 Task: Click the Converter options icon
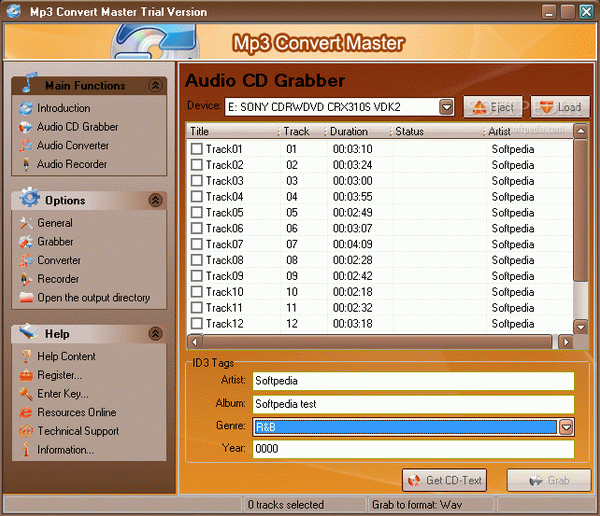point(26,261)
